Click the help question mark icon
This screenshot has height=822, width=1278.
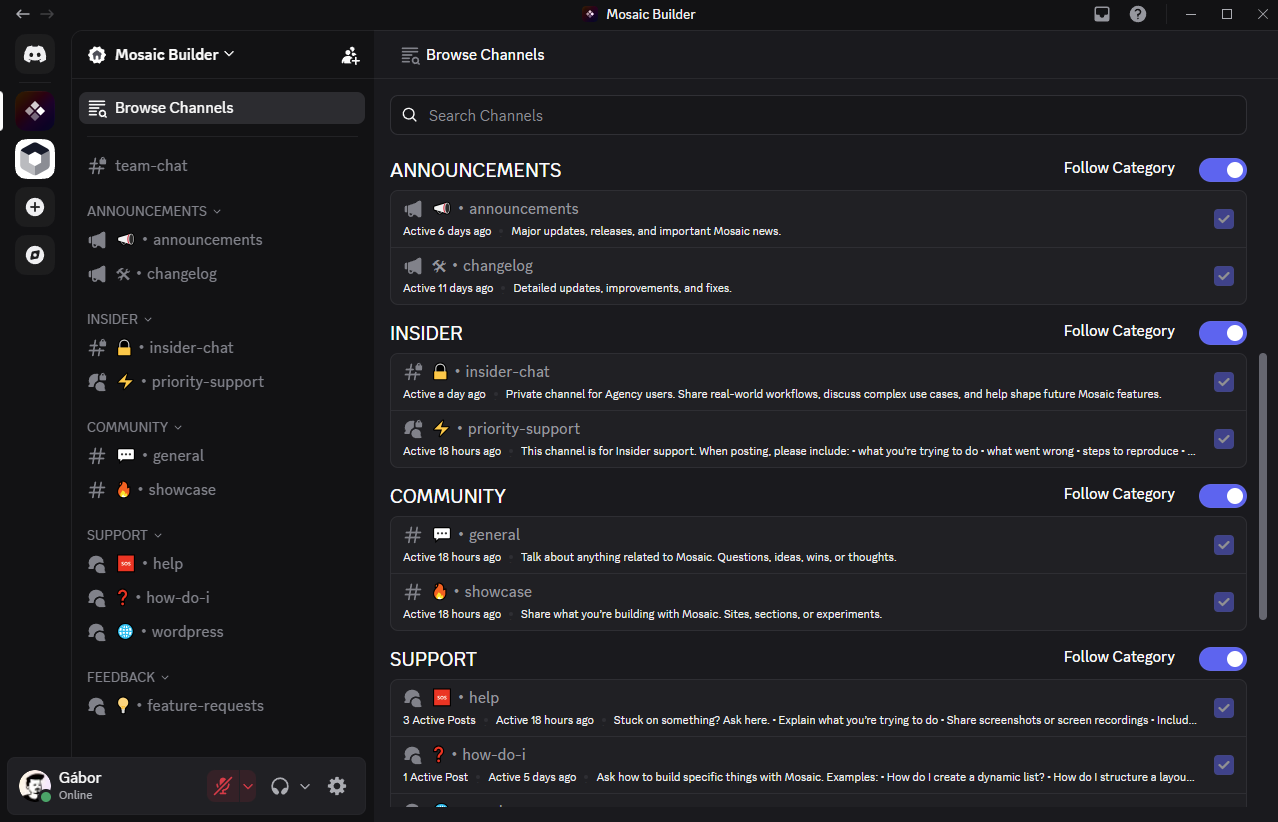[1138, 14]
